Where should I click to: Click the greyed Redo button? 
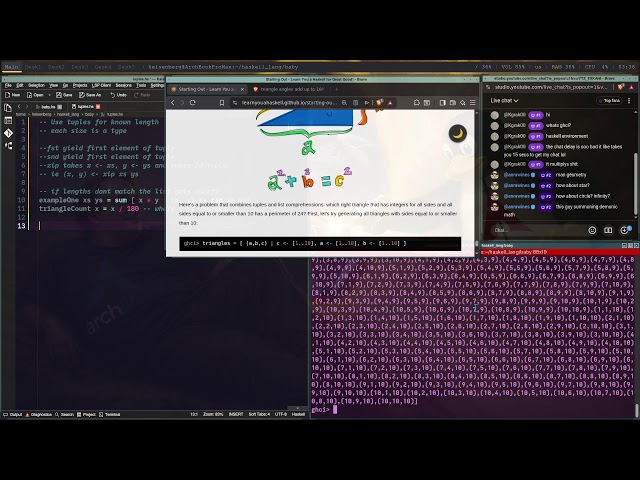pyautogui.click(x=142, y=95)
